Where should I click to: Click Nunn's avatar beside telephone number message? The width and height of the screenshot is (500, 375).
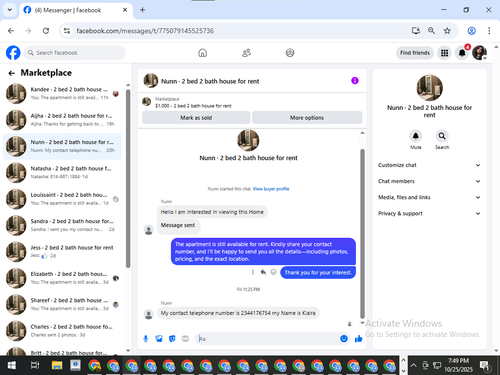149,314
